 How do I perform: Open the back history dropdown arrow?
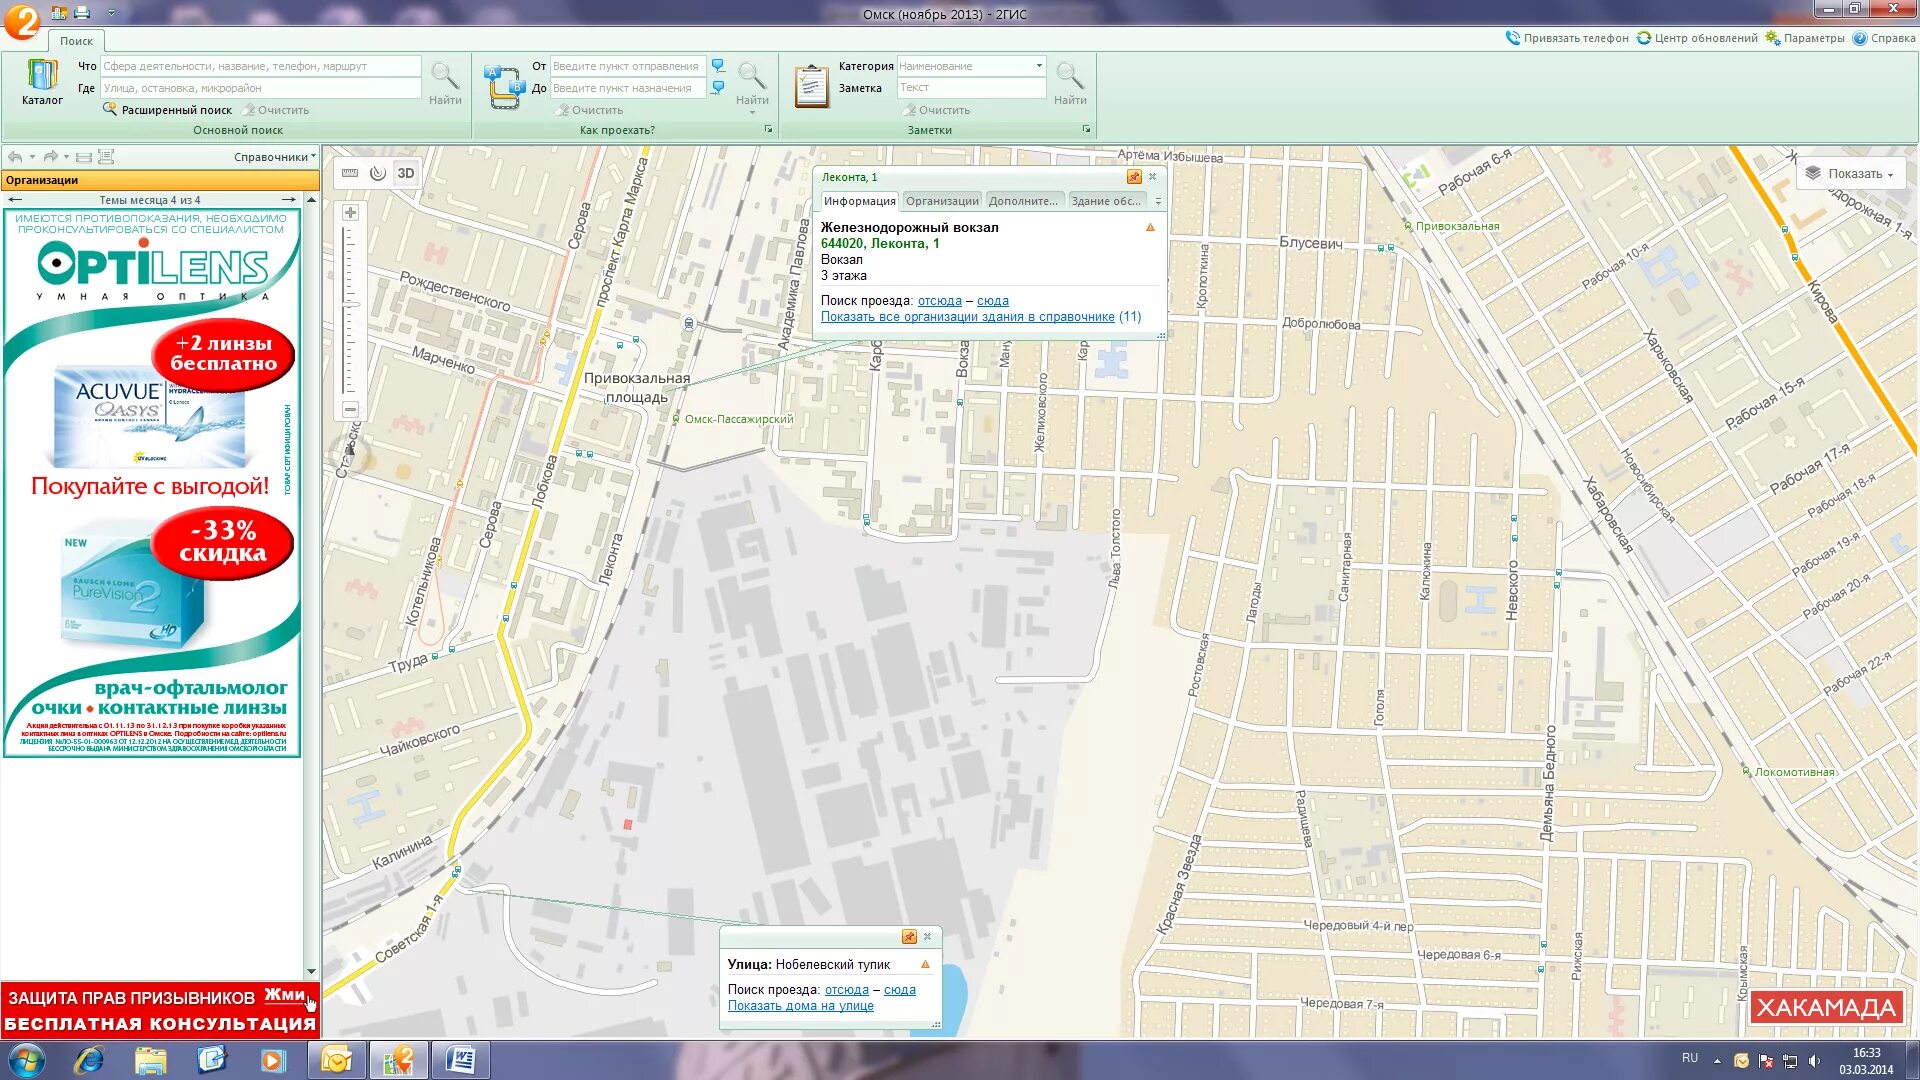pos(32,157)
